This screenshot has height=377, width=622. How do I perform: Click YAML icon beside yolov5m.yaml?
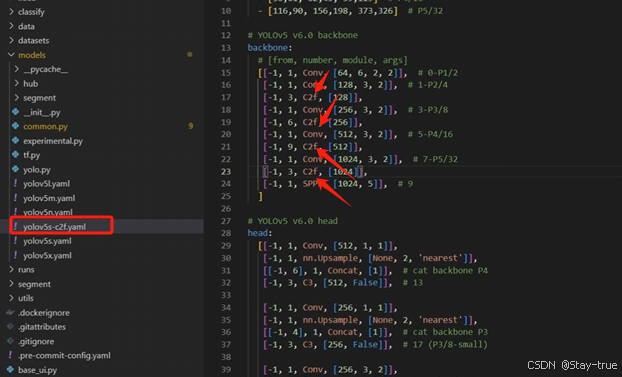15,198
